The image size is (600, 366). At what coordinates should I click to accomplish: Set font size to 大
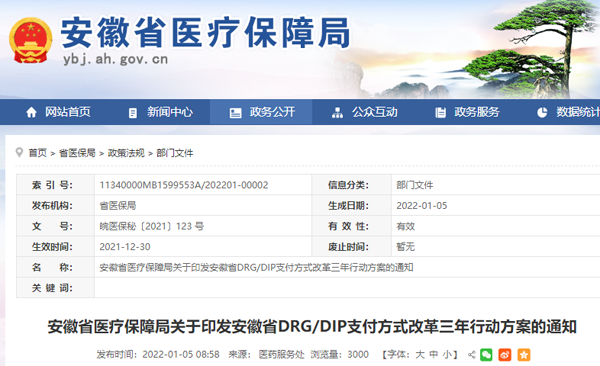(x=420, y=355)
